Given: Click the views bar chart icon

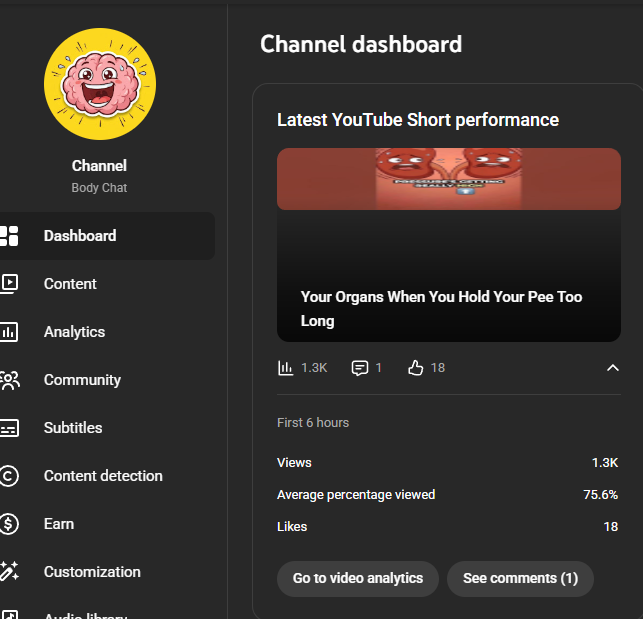Looking at the screenshot, I should tap(286, 368).
